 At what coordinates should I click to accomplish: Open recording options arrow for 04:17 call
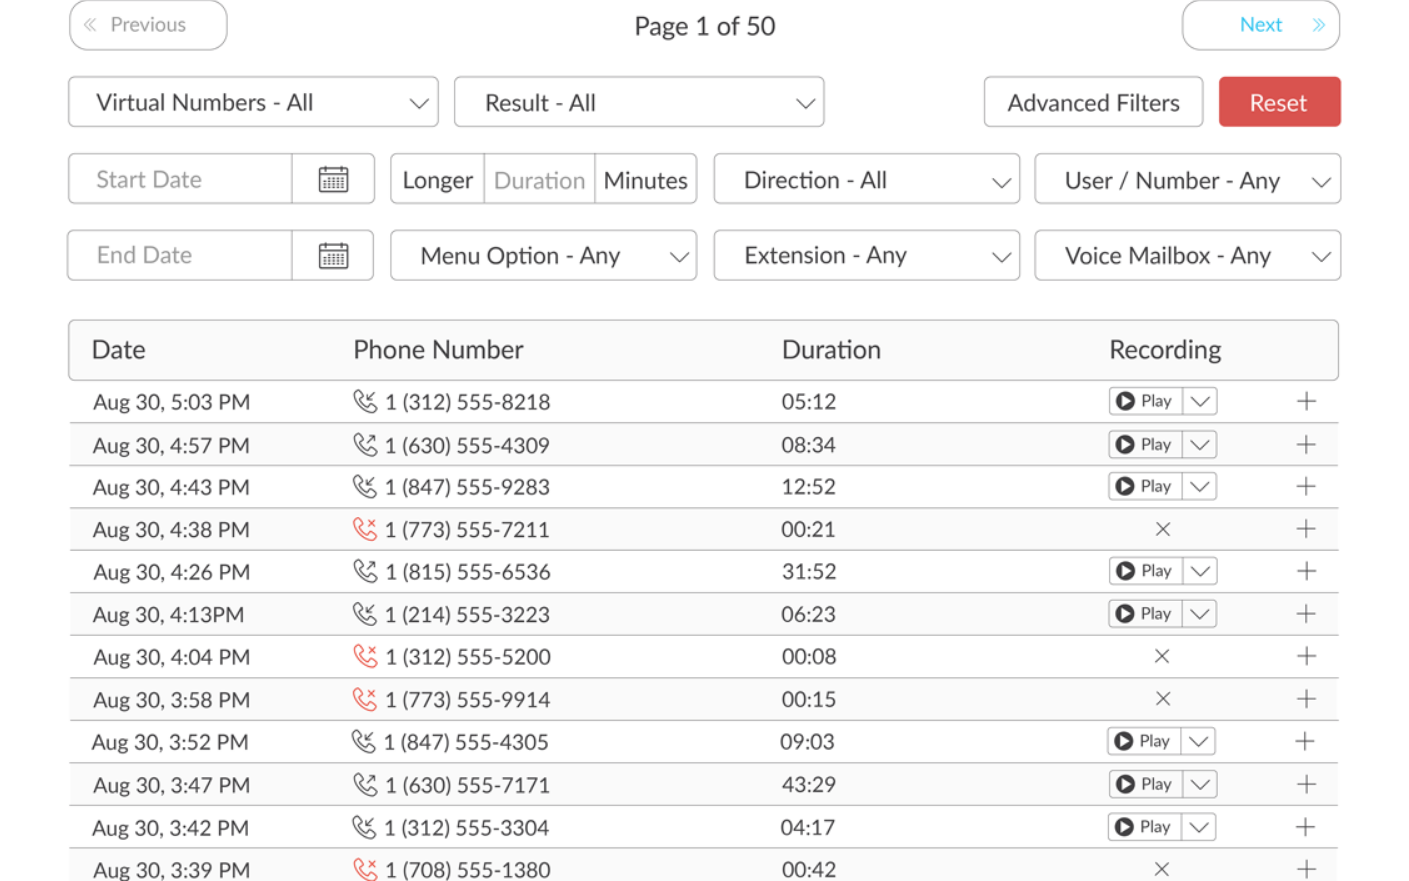[x=1198, y=827]
